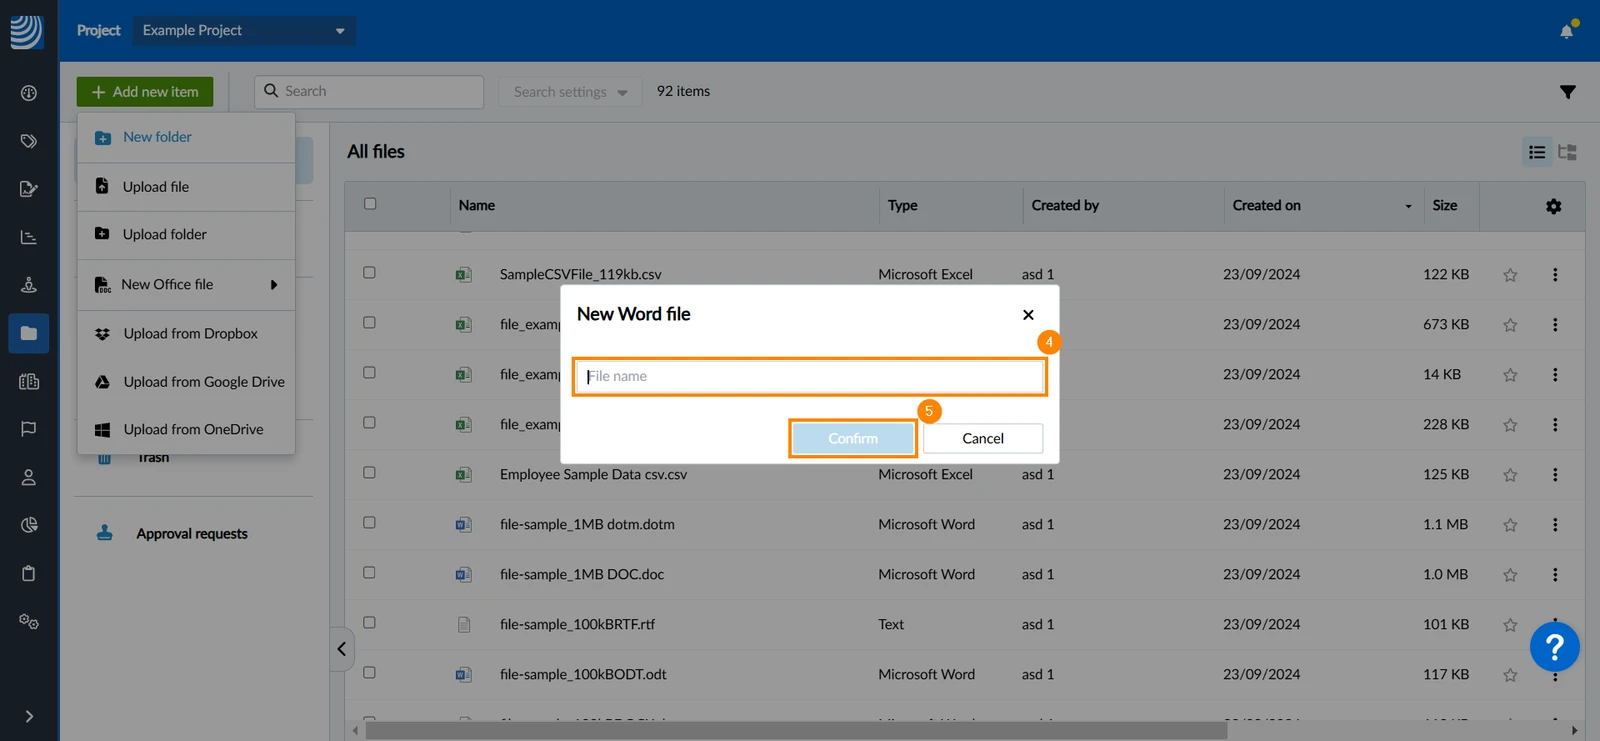Open flag icon in sidebar
1600x741 pixels.
pos(29,429)
